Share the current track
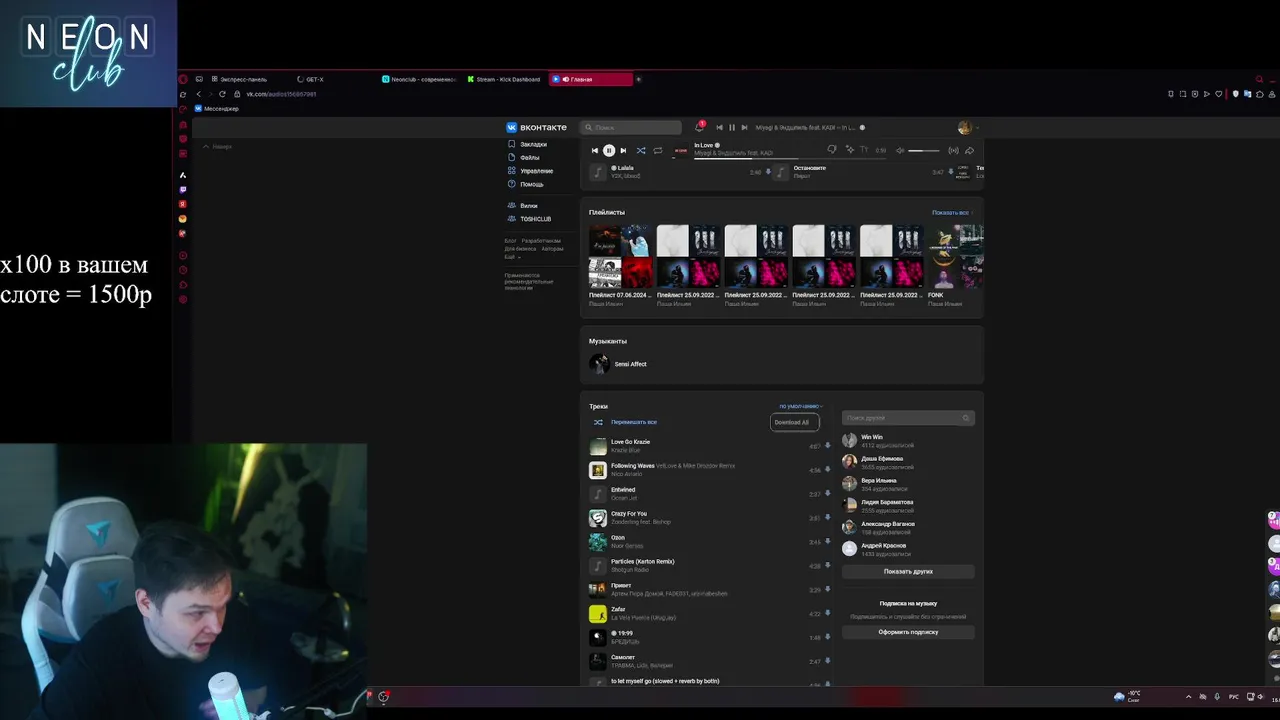Viewport: 1280px width, 720px height. (969, 151)
